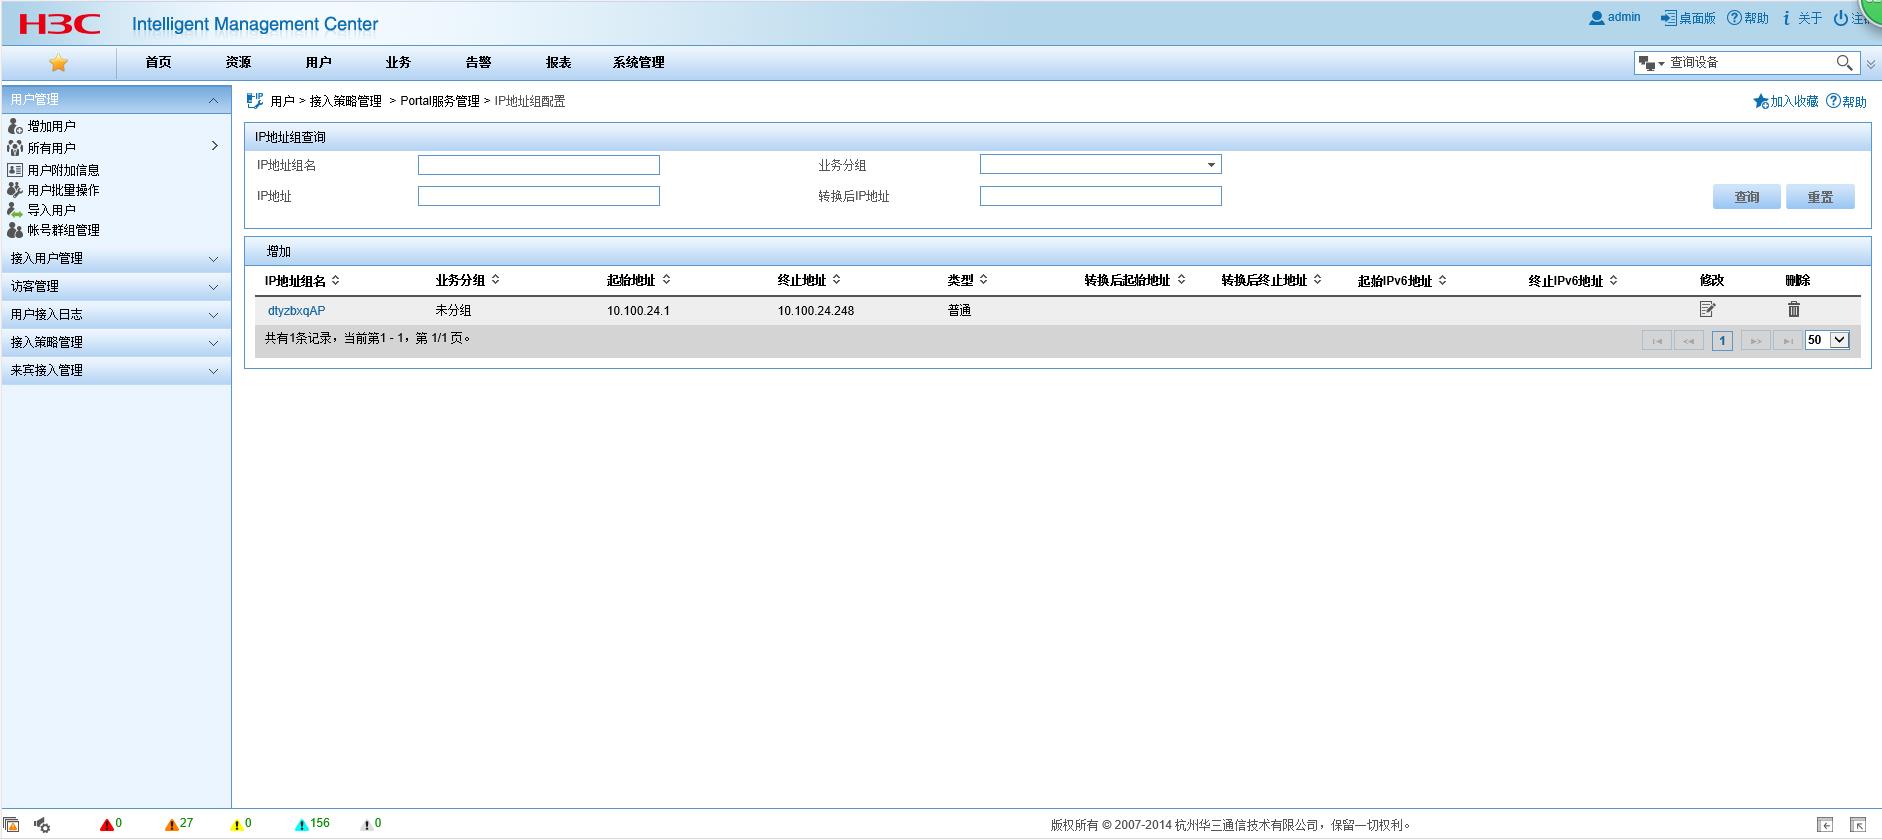Sort by the 类型 column
Viewport: 1882px width, 840px height.
(x=967, y=281)
